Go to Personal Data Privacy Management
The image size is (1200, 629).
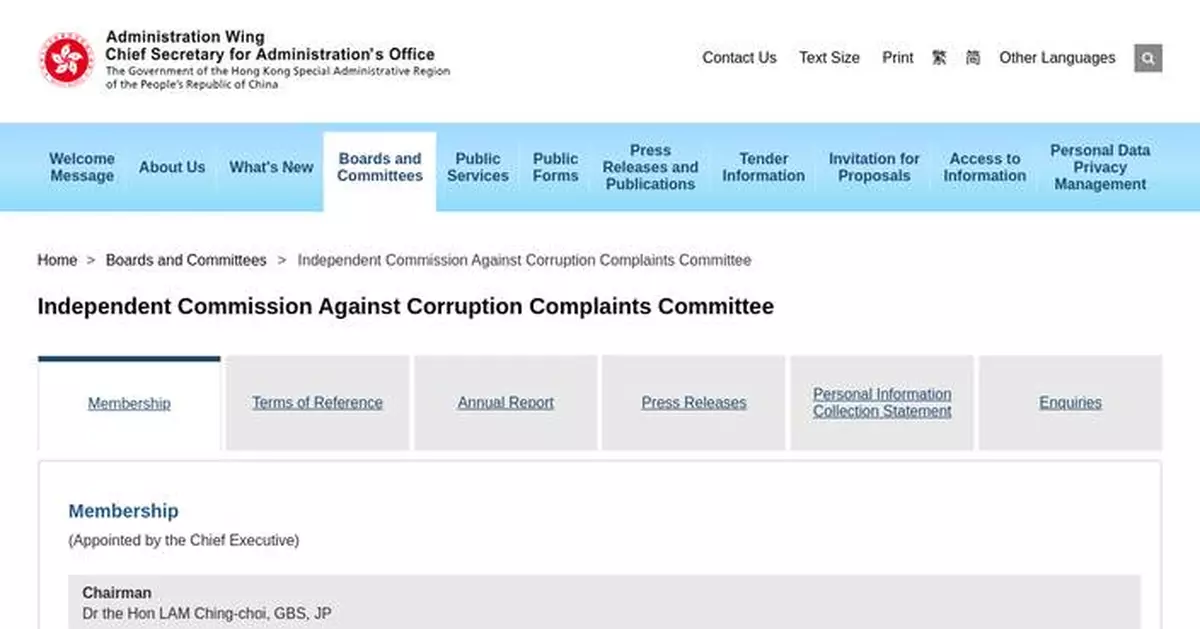point(1100,167)
